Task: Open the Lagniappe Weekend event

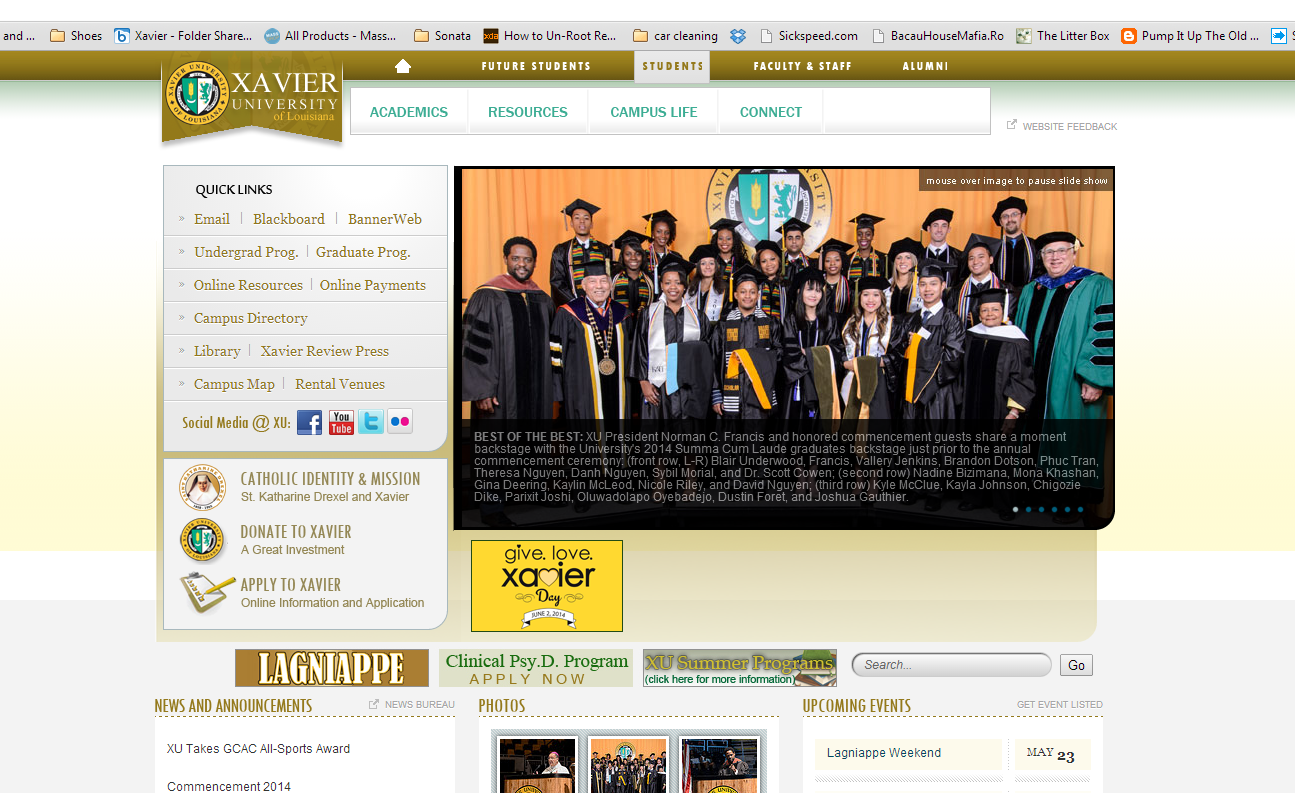Action: [x=884, y=753]
